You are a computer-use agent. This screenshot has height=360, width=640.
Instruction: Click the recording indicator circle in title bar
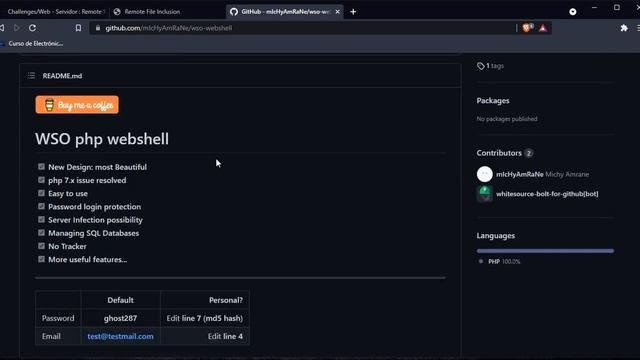pos(573,12)
